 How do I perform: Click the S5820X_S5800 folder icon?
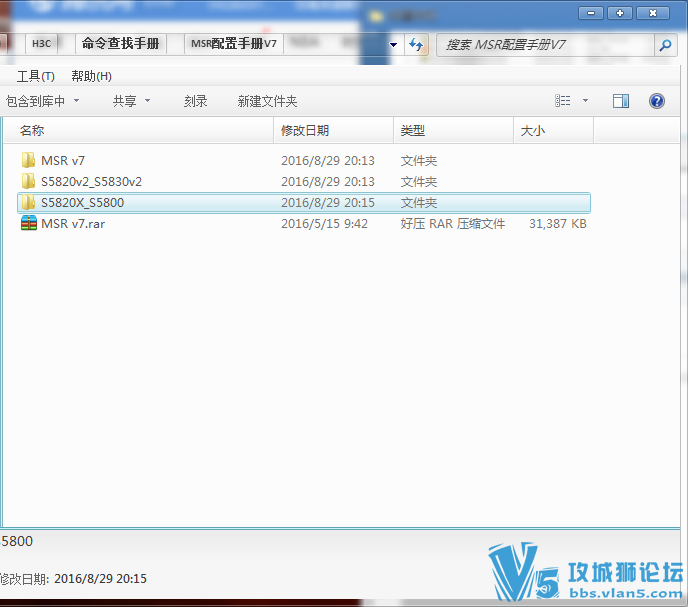29,202
